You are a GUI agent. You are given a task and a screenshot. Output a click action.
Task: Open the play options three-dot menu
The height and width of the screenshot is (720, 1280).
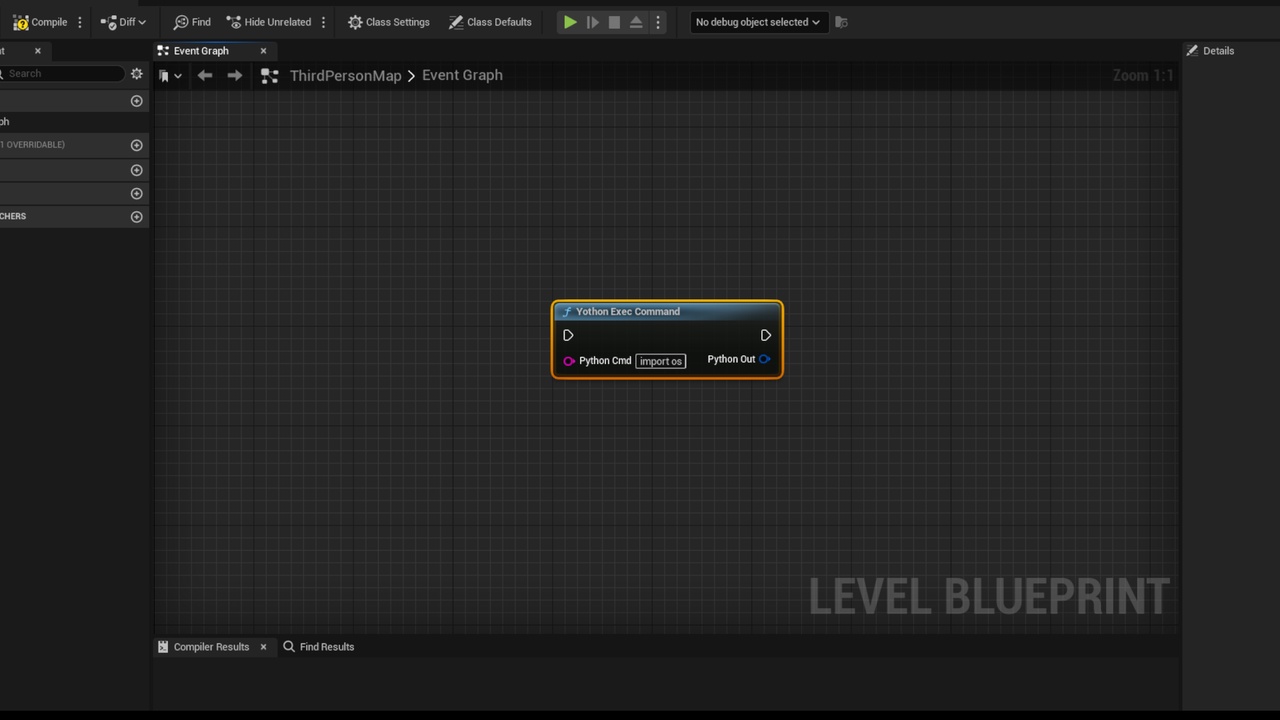pos(658,22)
